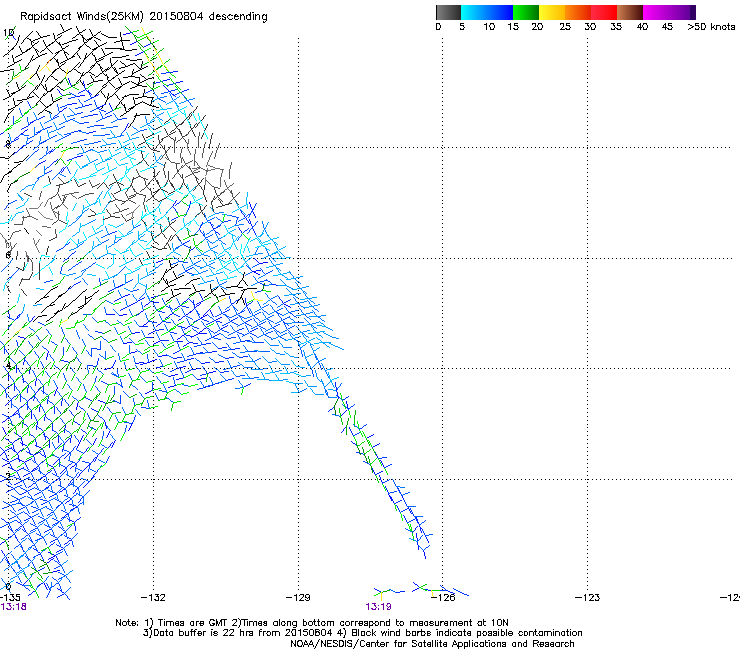Click the latitude 4 axis label
This screenshot has width=740, height=650.
pyautogui.click(x=8, y=365)
